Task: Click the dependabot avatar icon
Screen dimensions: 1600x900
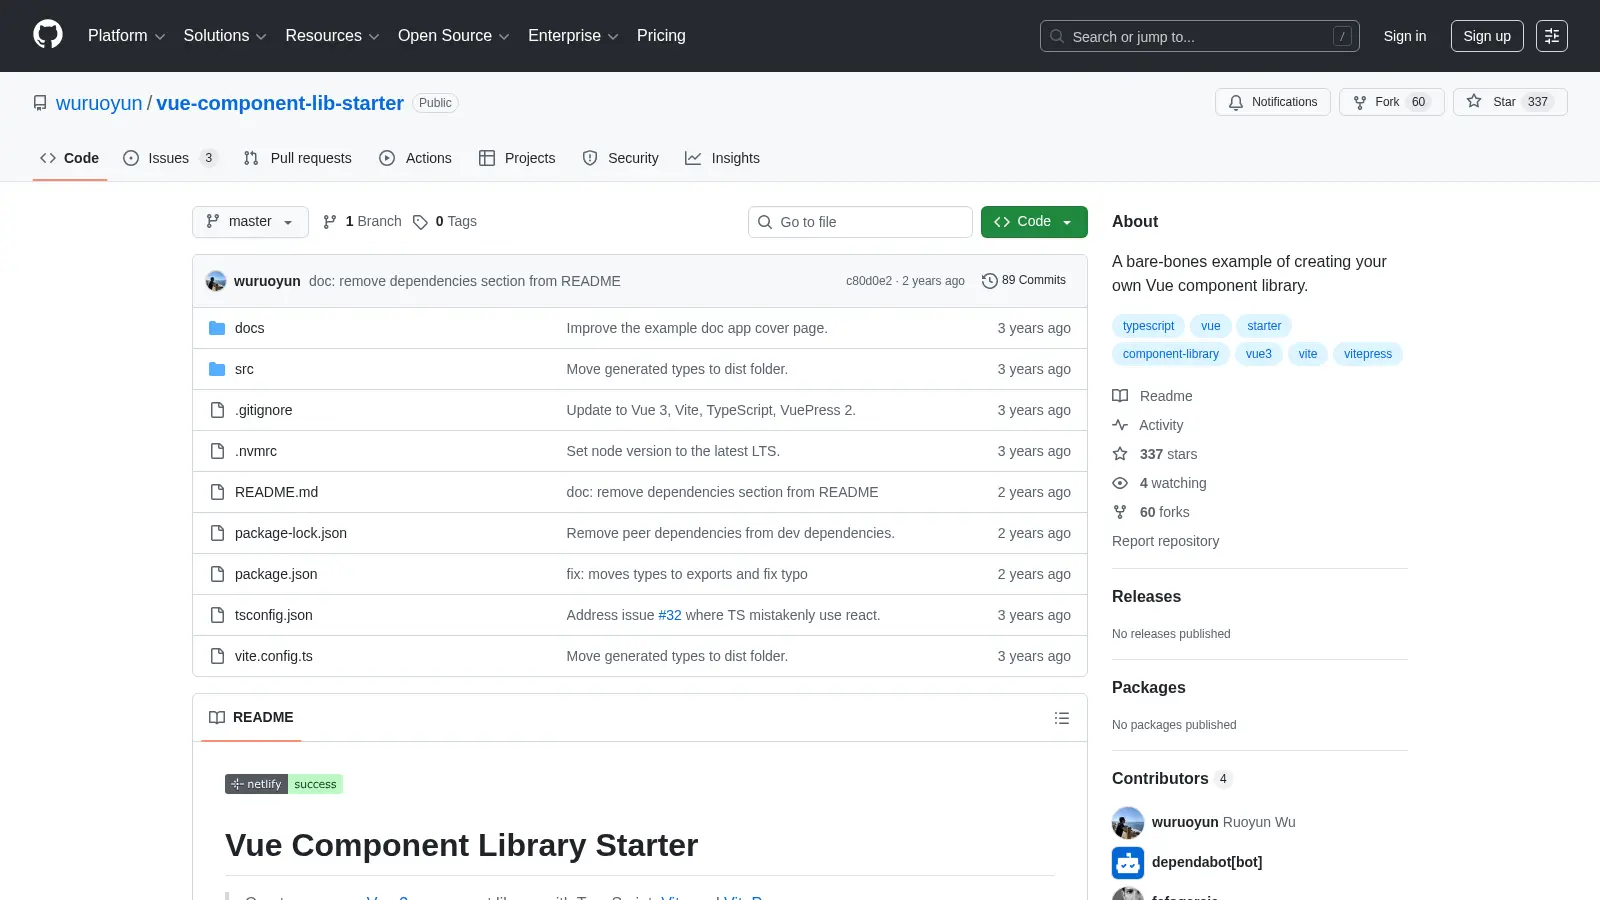Action: (x=1128, y=862)
